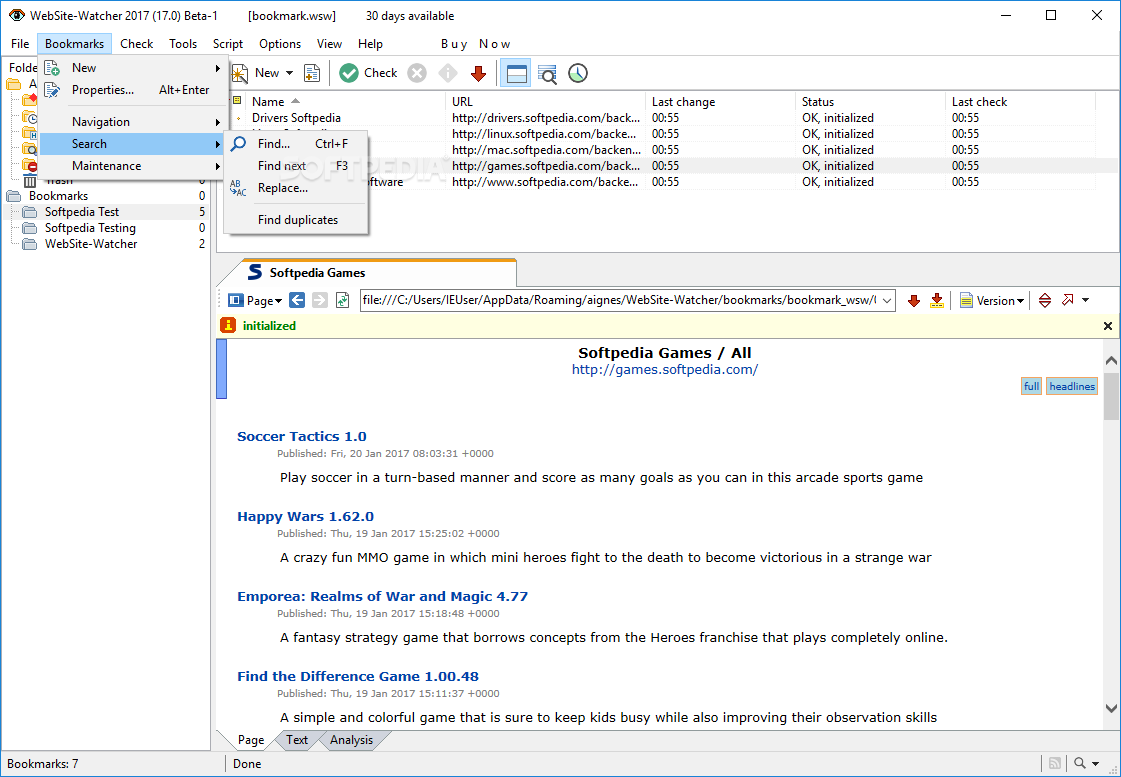Click the file path address field
Screen dimensions: 1121x777
pyautogui.click(x=619, y=300)
